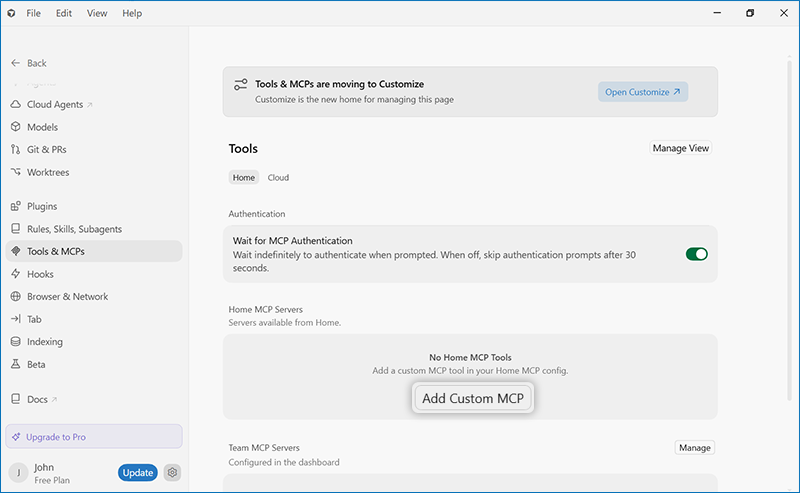Click the Manage View button
This screenshot has width=800, height=493.
click(x=681, y=148)
